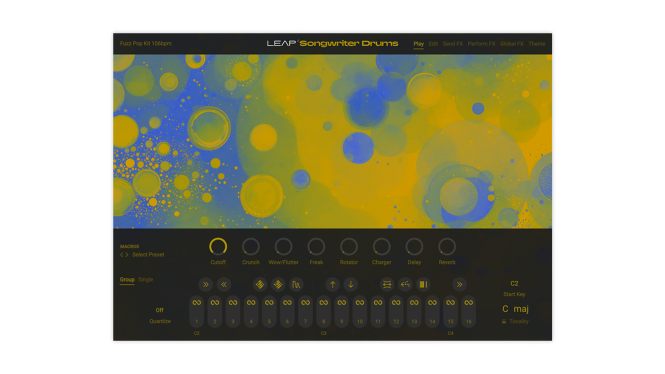
Task: Open the root note C selector
Action: pos(505,309)
